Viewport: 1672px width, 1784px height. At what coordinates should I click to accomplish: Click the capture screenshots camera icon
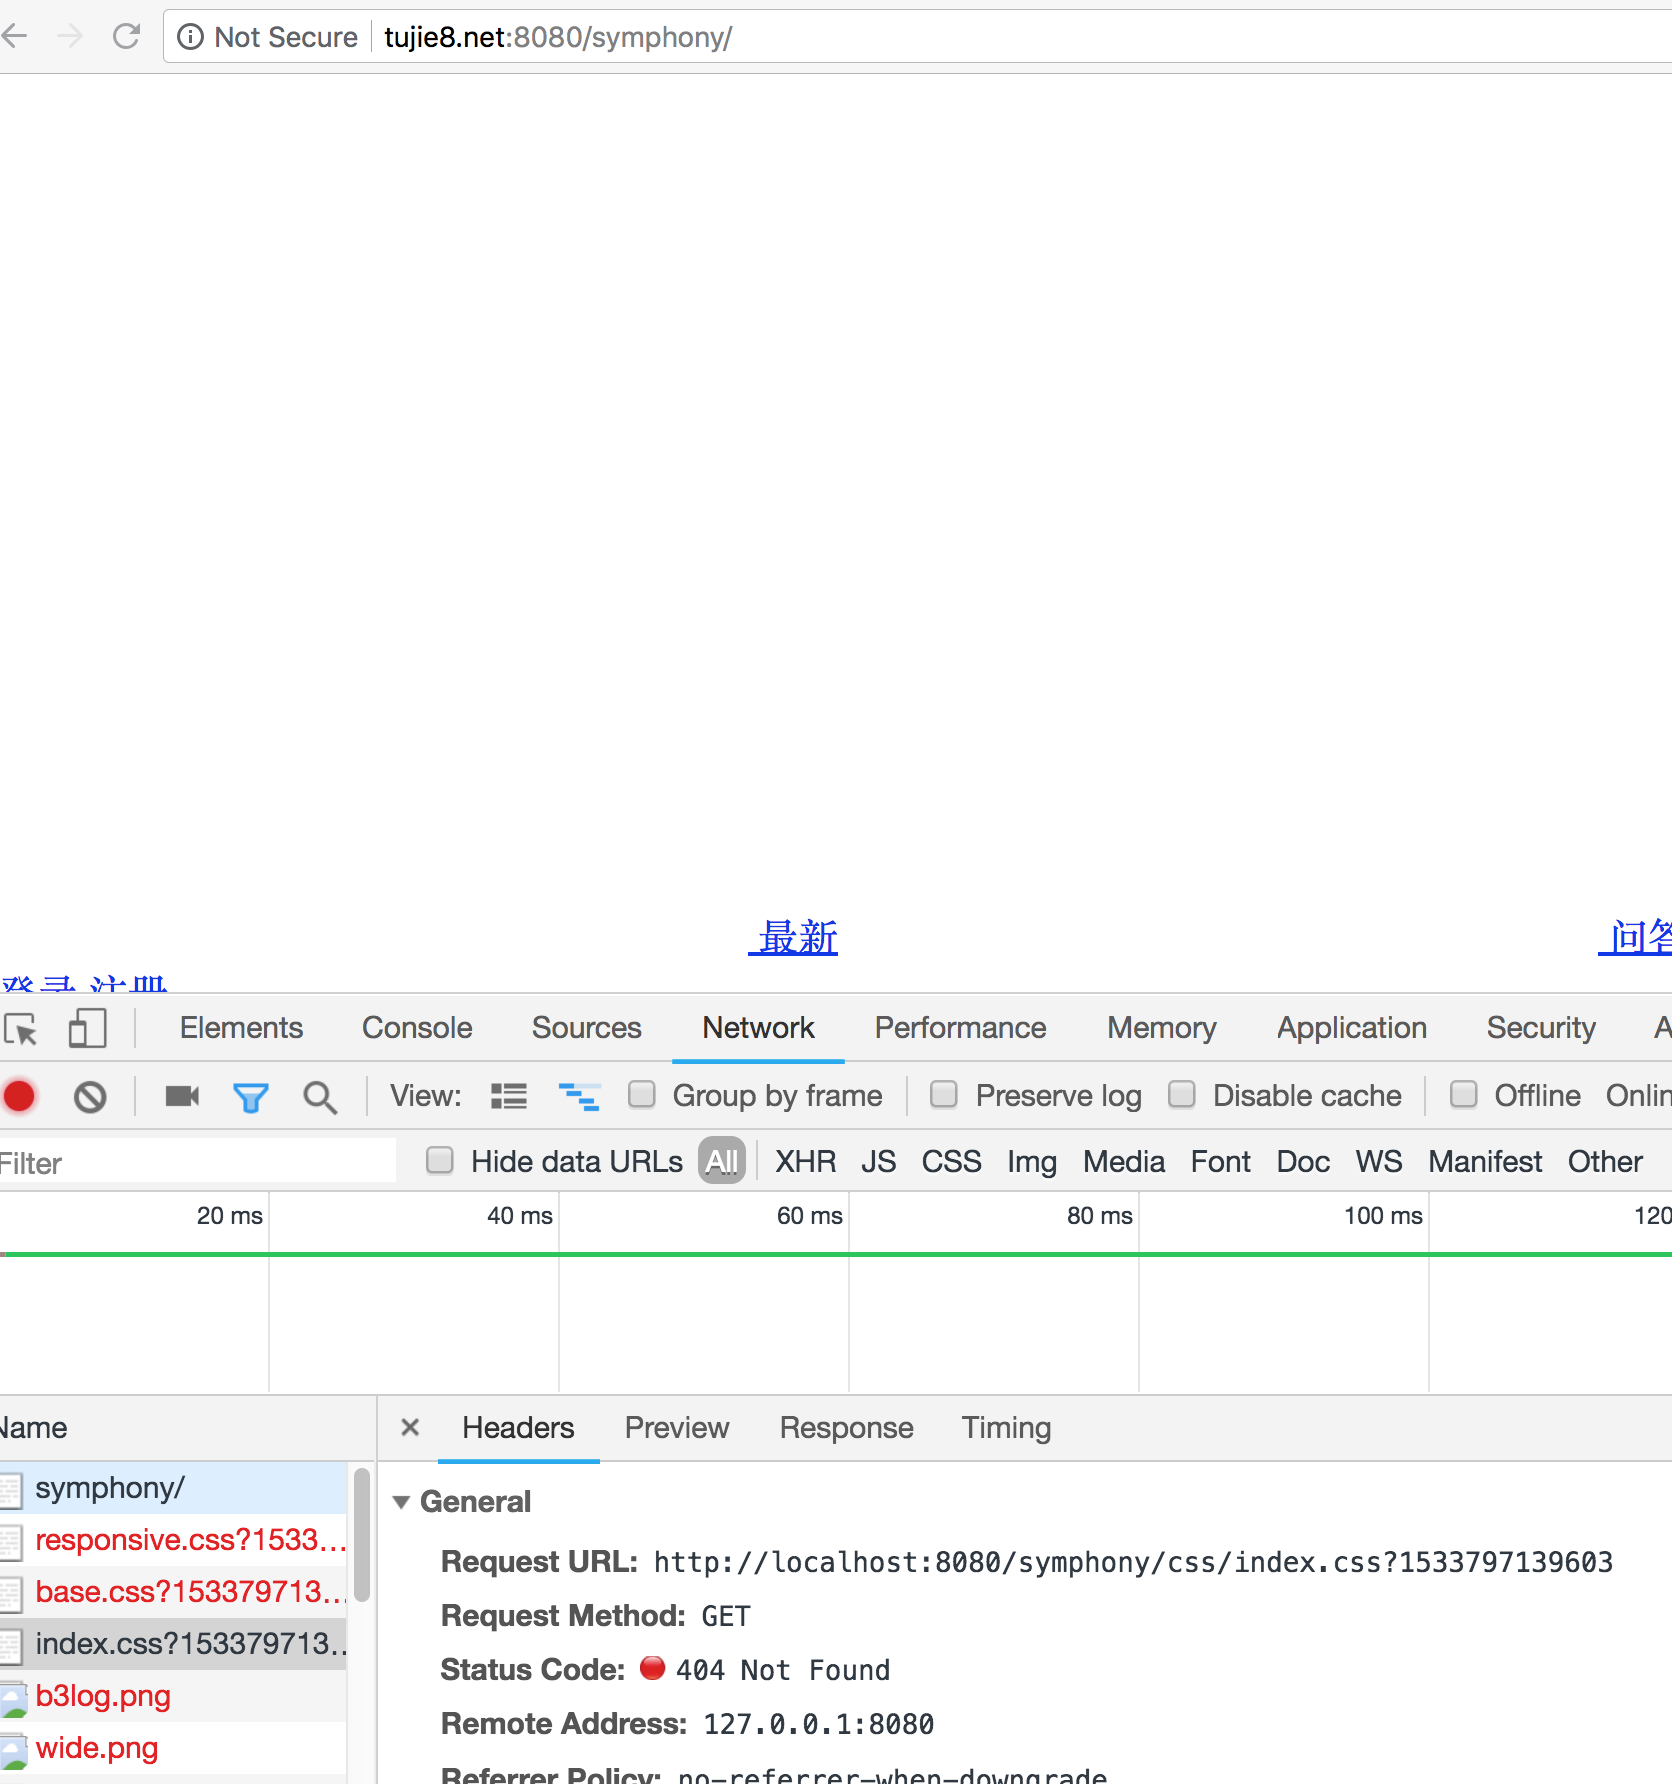(x=182, y=1097)
